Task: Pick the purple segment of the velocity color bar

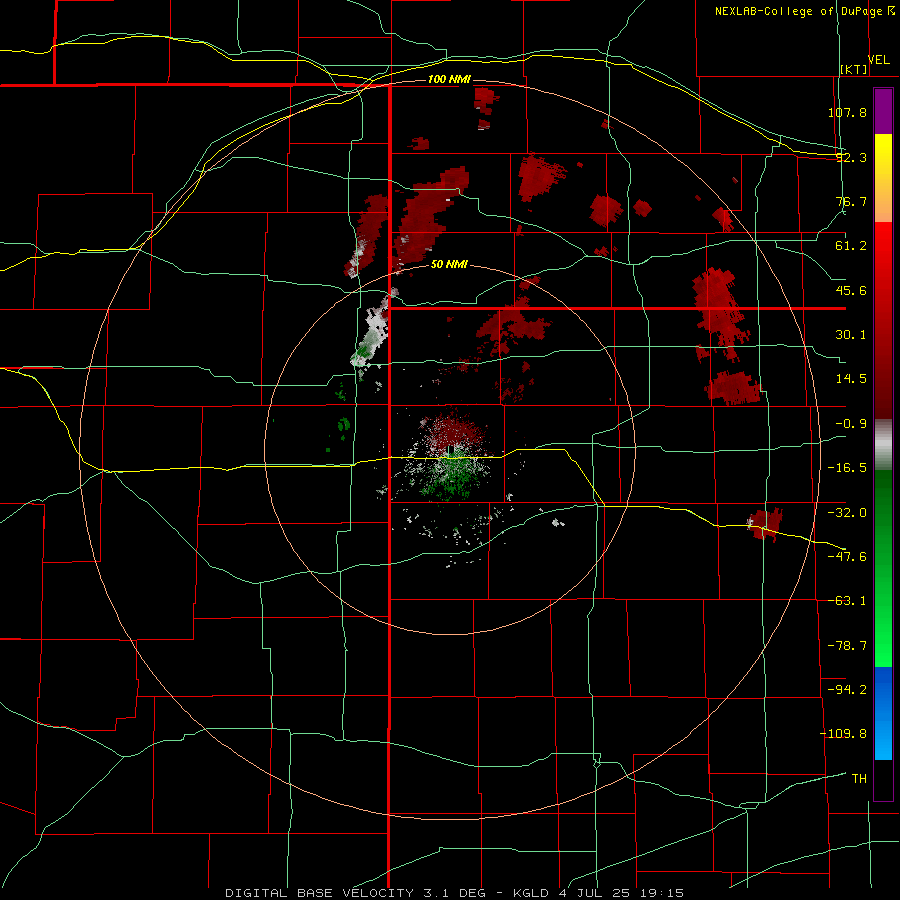Action: point(883,111)
